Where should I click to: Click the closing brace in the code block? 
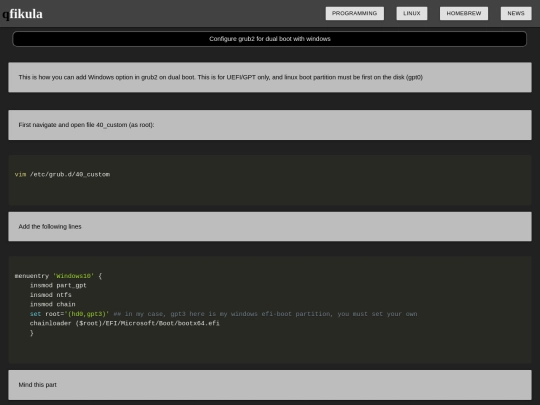coord(32,333)
